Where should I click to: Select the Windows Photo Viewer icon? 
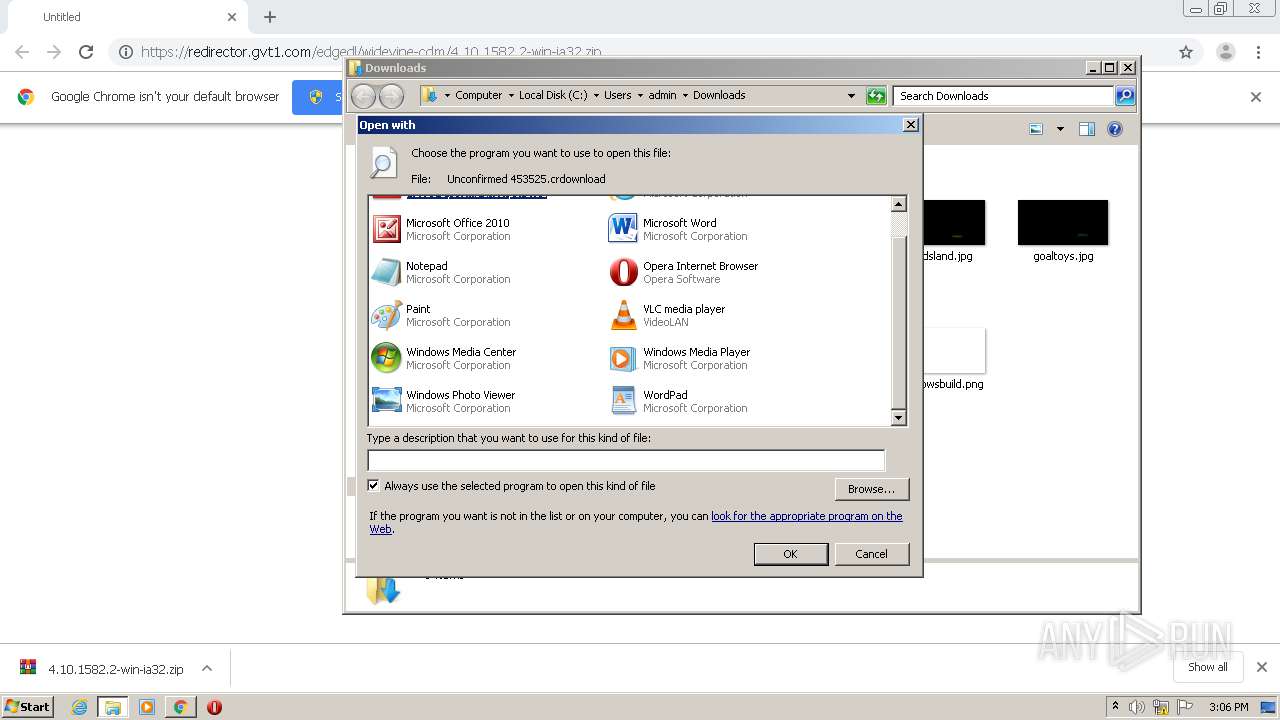pos(386,401)
